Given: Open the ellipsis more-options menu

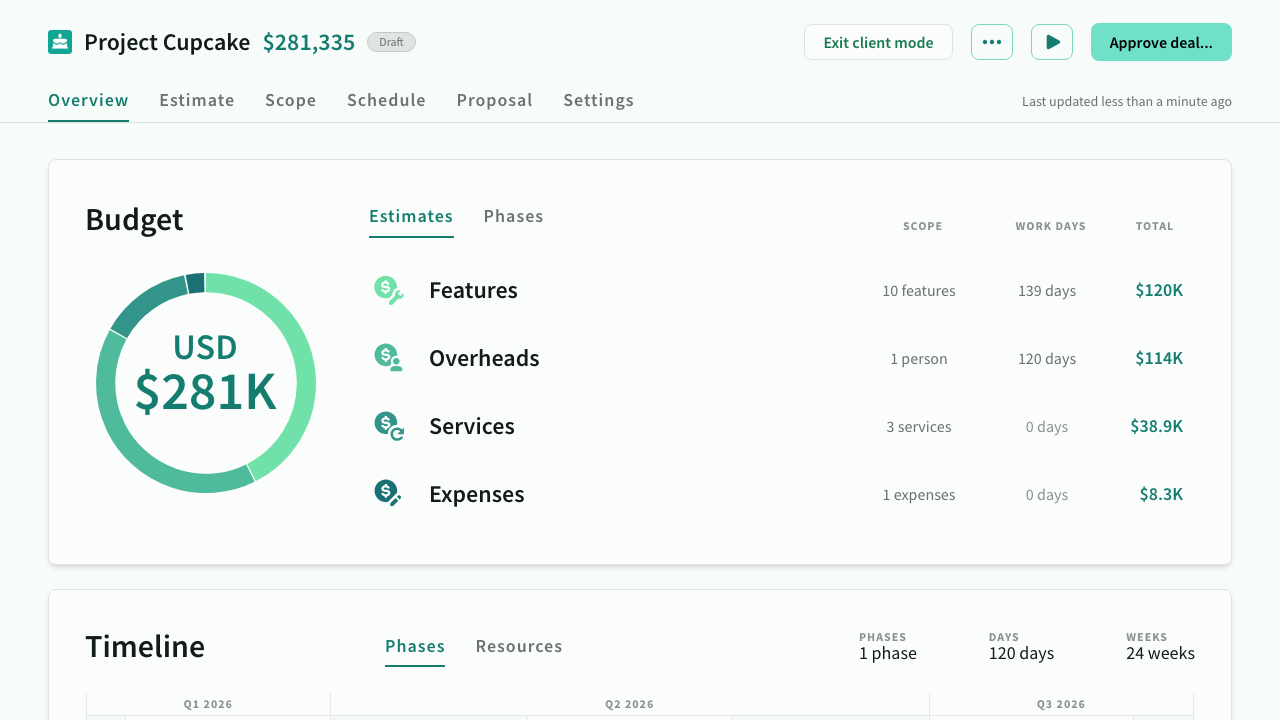Looking at the screenshot, I should [992, 42].
